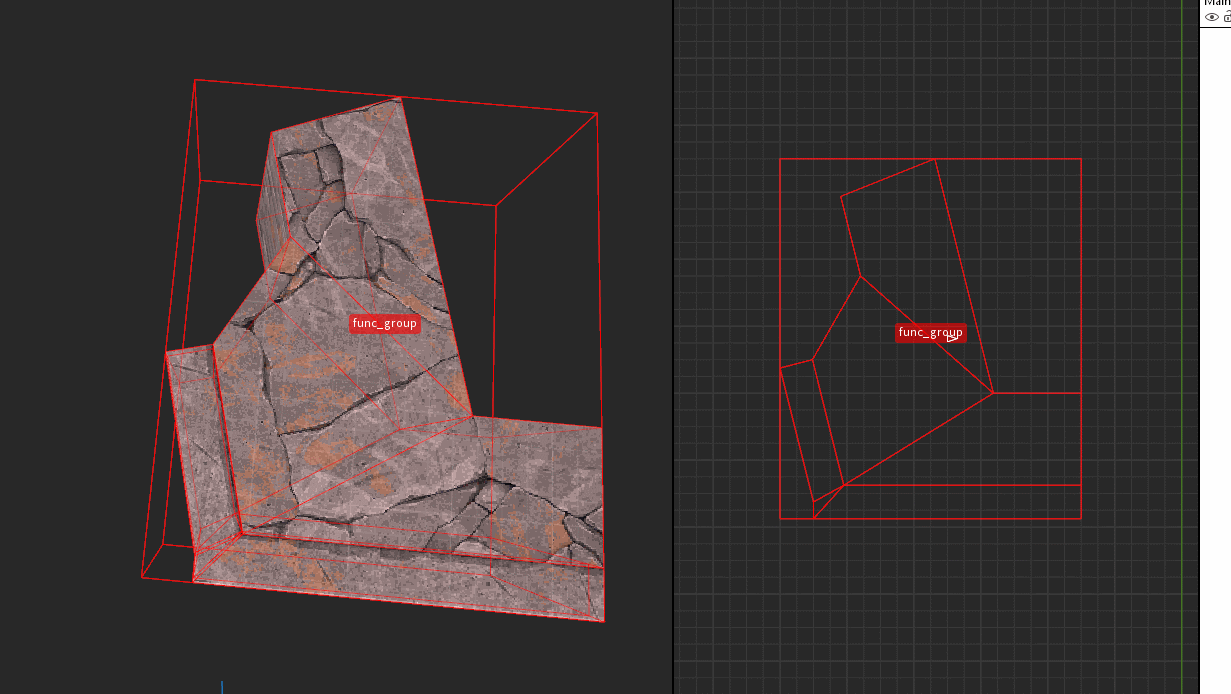The image size is (1231, 694).
Task: Toggle the layer visibility eye icon
Action: 1212,16
